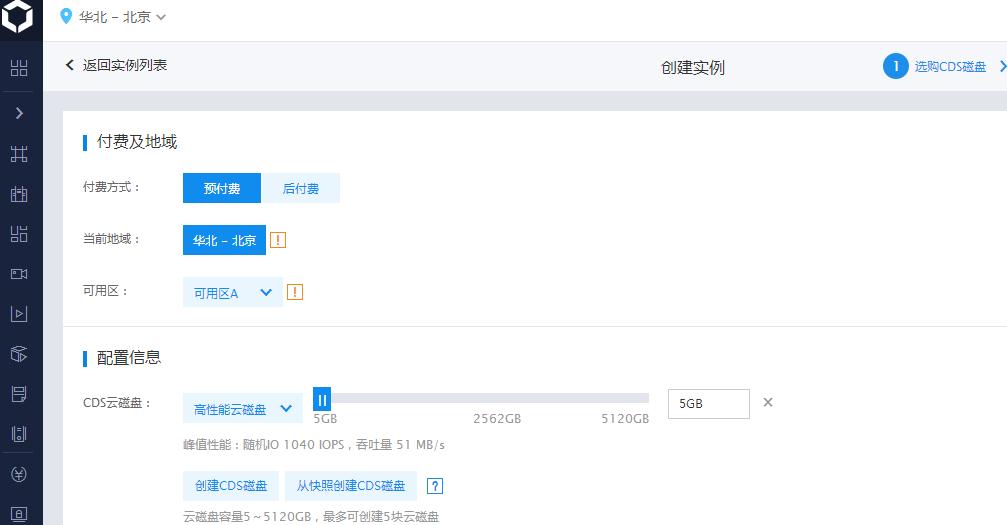
Task: Expand the sidebar with the arrow chevron
Action: [x=19, y=113]
